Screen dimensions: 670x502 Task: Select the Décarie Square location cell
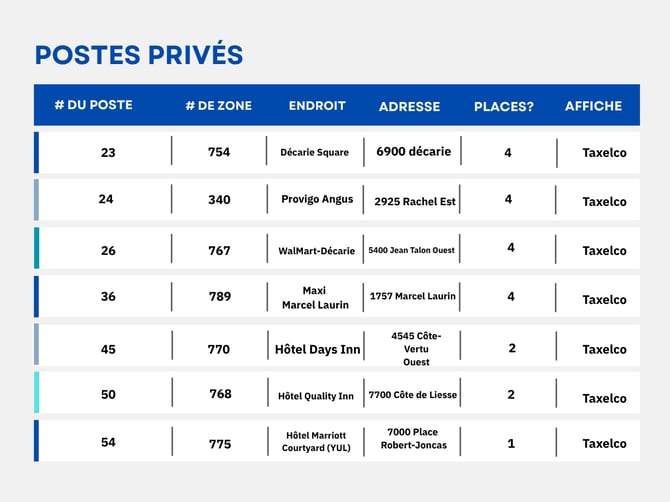pyautogui.click(x=314, y=152)
